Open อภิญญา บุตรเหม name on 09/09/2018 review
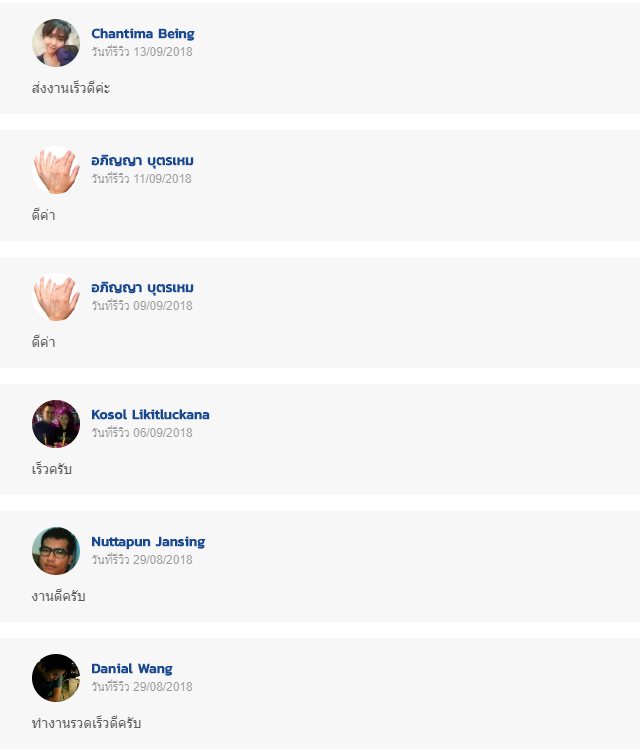Viewport: 643px width, 752px height. 142,288
